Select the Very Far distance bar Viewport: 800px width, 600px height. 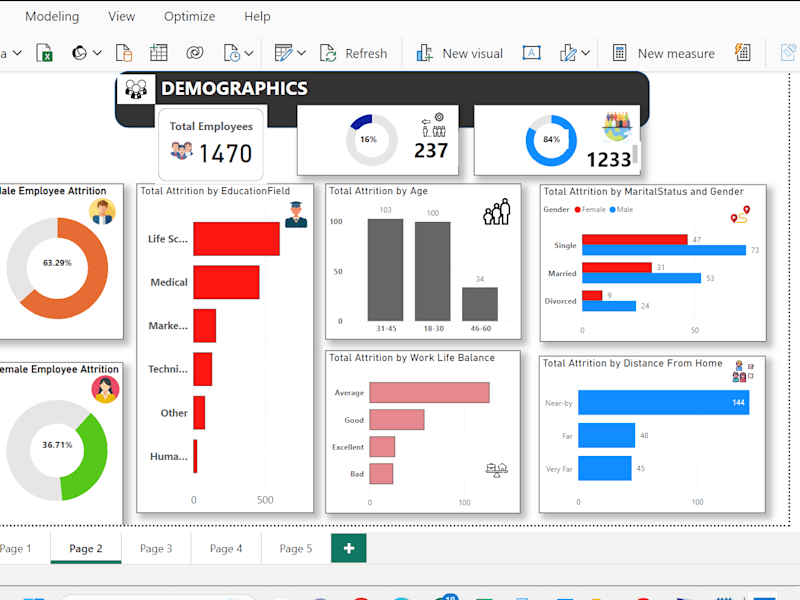605,468
